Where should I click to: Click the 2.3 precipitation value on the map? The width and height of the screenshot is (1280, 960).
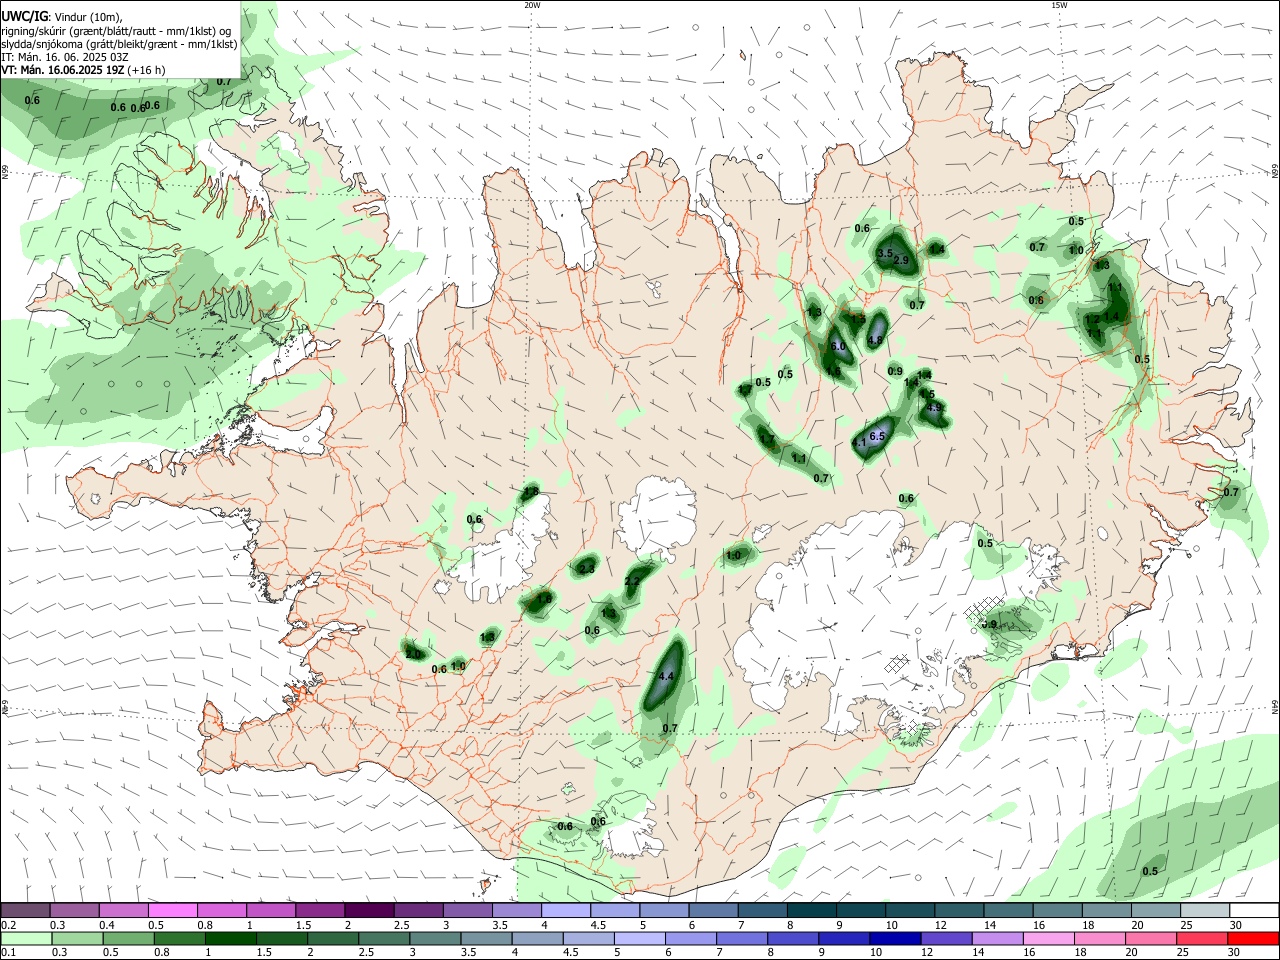click(587, 569)
